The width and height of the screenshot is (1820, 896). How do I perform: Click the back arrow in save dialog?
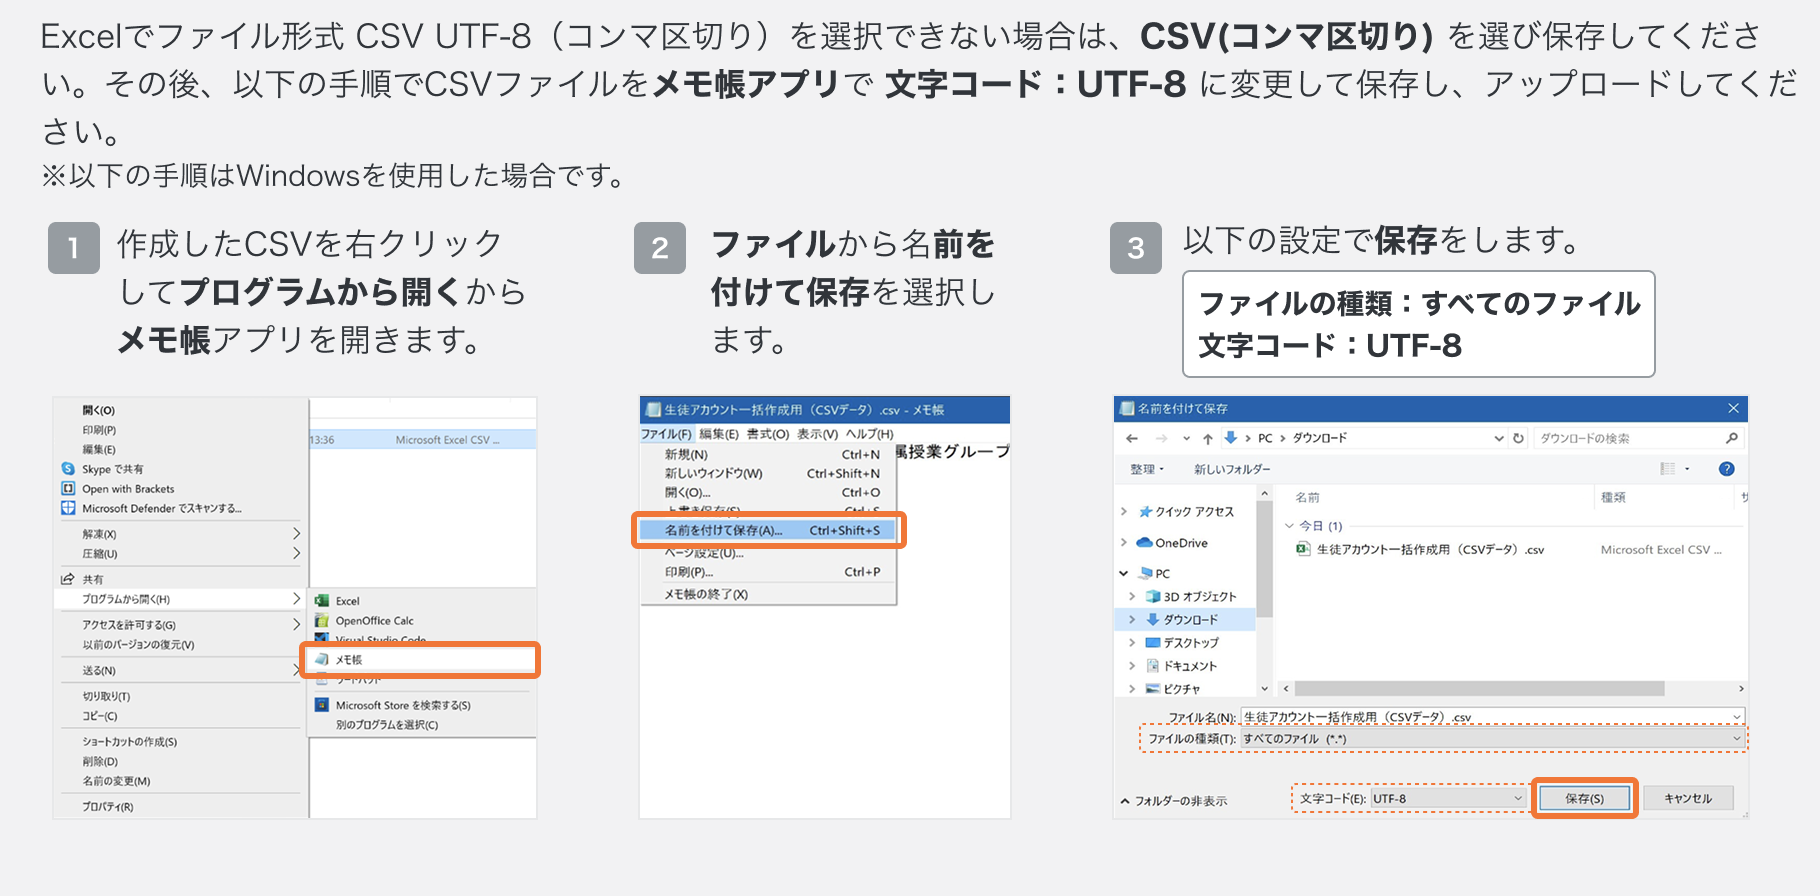tap(1132, 438)
